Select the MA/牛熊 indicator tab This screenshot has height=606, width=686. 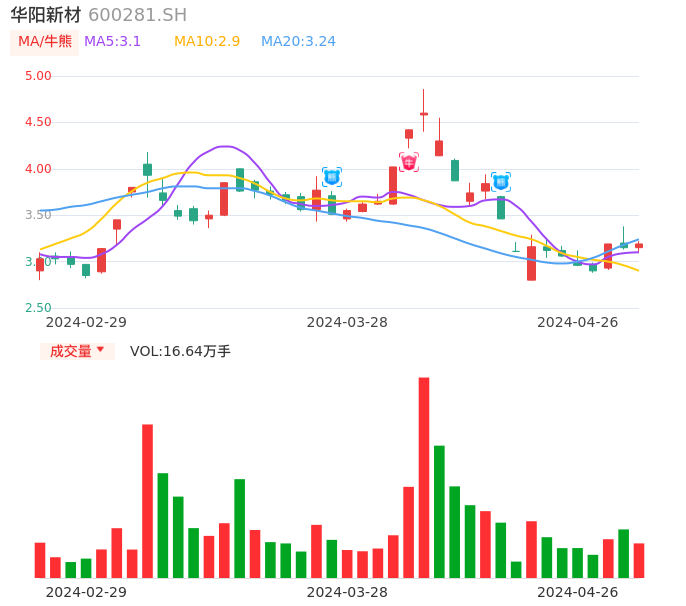click(x=45, y=42)
